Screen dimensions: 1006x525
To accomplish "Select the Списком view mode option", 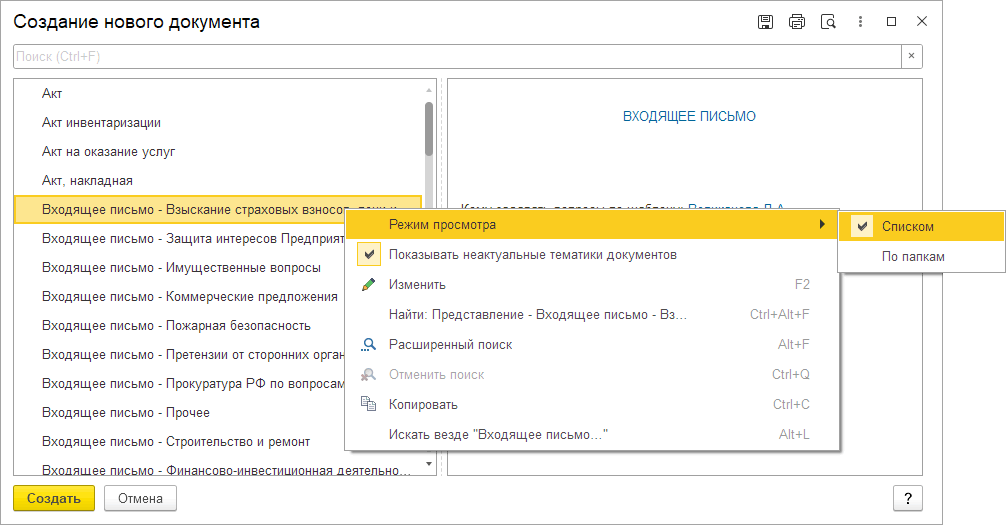I will pos(907,227).
